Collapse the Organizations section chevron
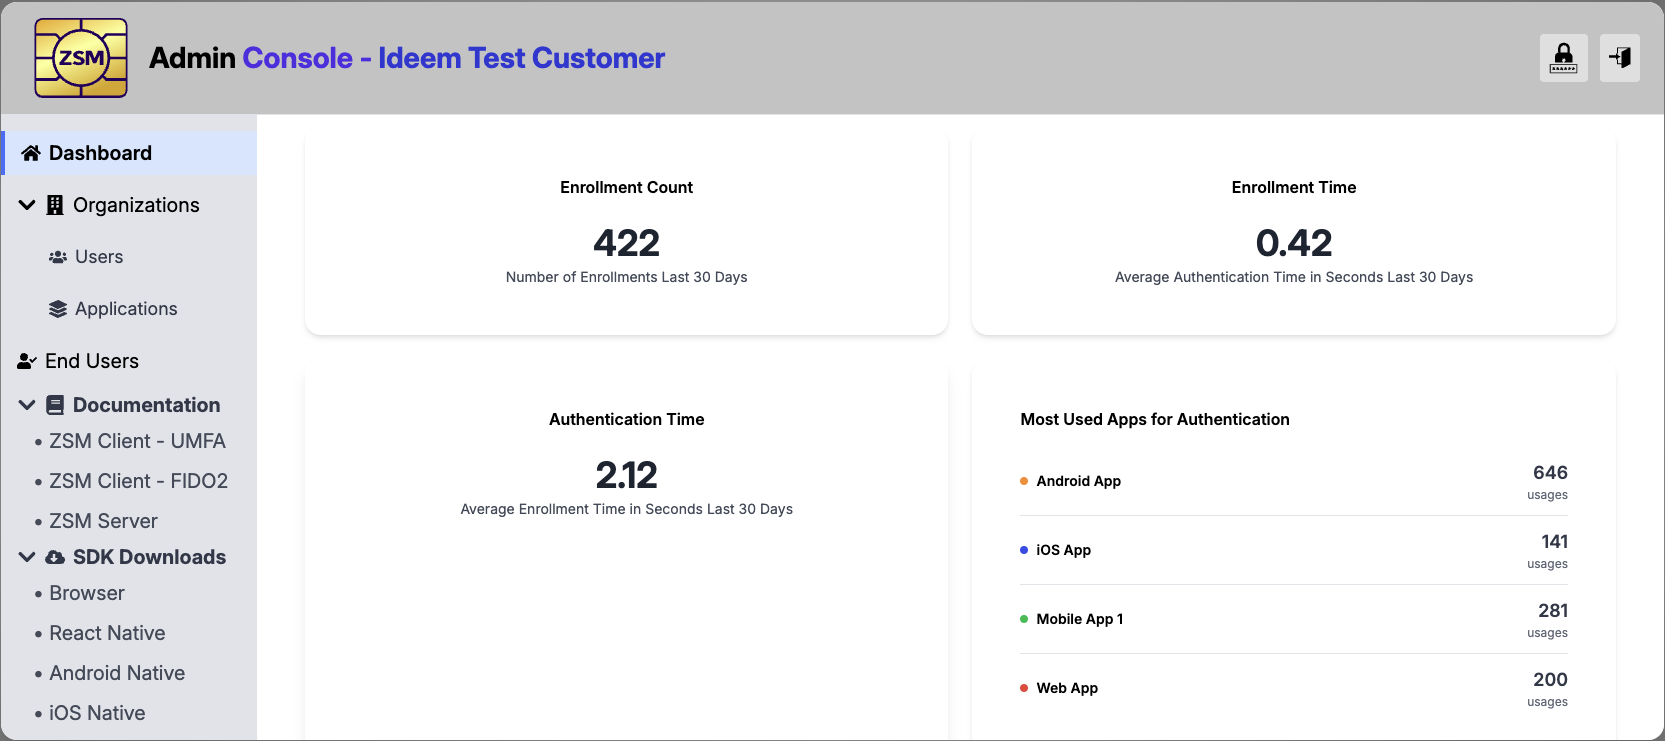 point(27,205)
